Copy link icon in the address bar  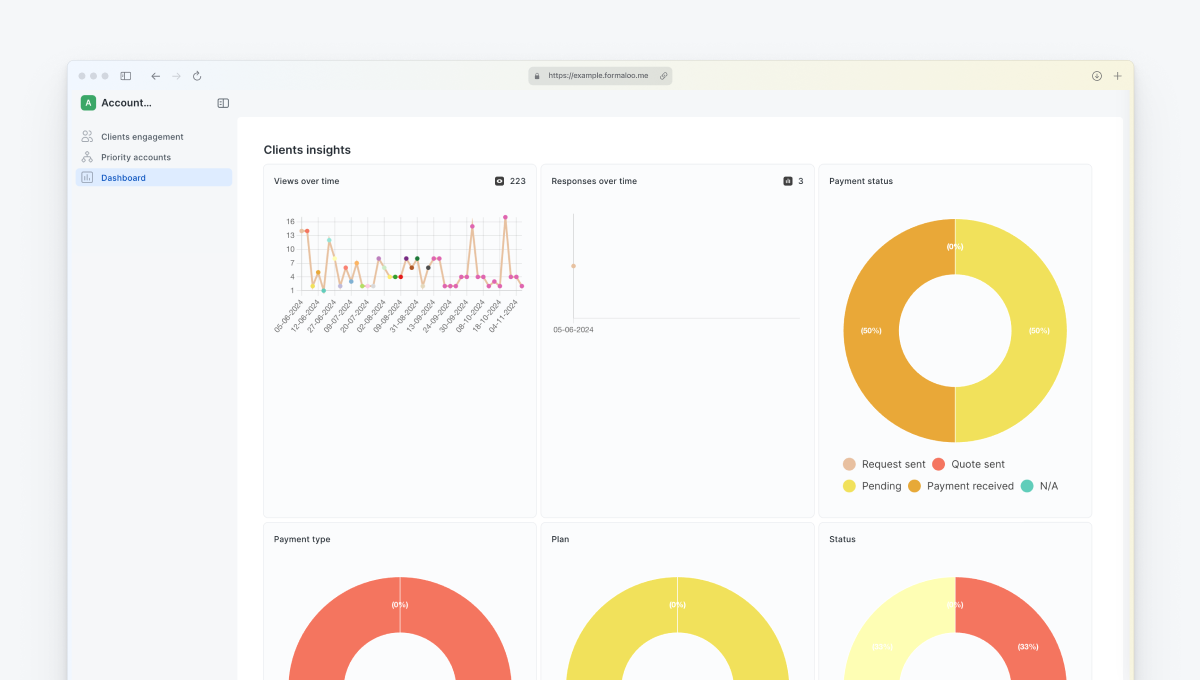pos(663,76)
